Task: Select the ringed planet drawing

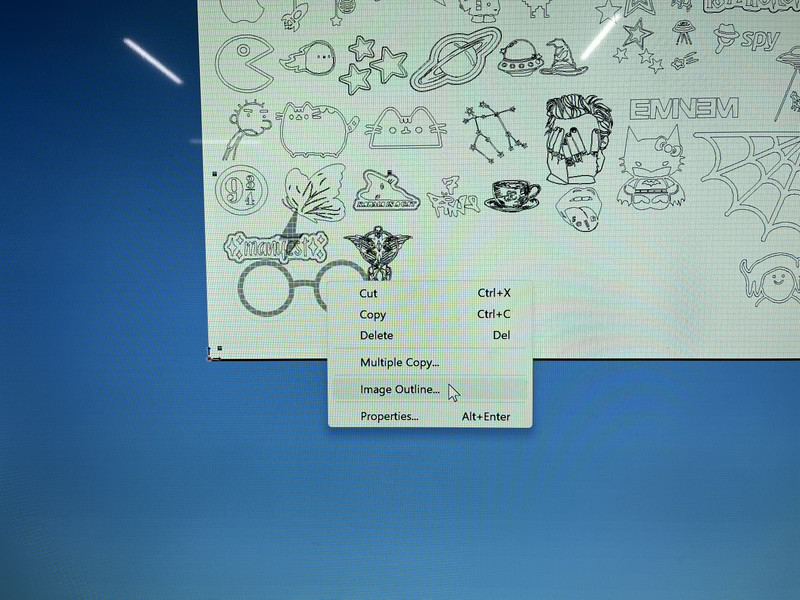Action: click(456, 59)
